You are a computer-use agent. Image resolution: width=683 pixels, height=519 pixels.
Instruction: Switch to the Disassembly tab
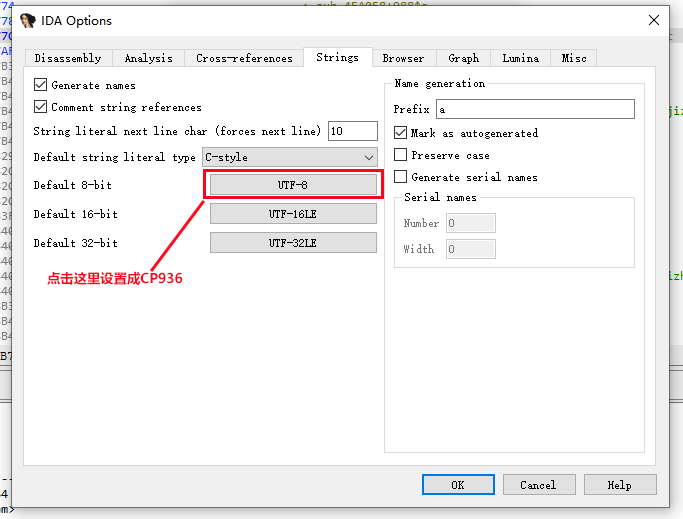tap(68, 58)
